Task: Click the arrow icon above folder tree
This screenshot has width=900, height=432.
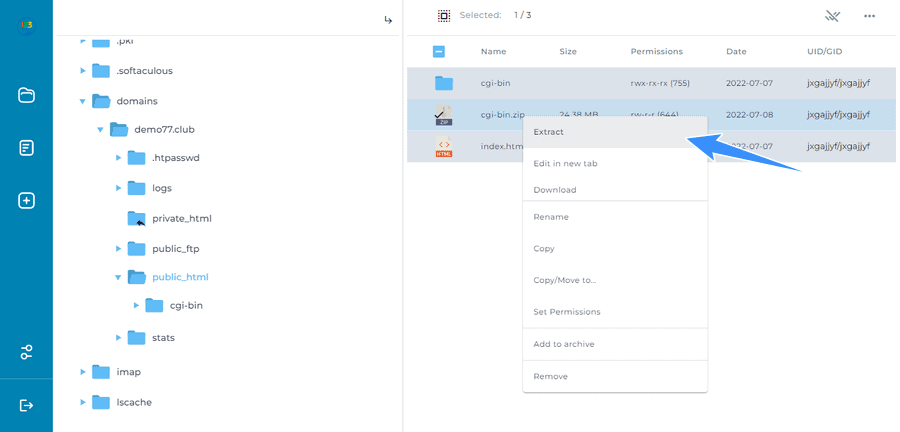Action: 388,20
